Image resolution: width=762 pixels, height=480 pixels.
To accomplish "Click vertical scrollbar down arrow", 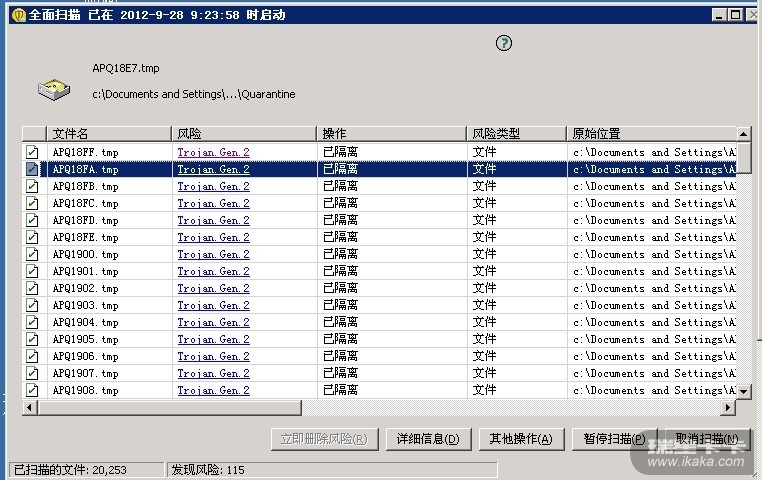I will click(x=744, y=391).
